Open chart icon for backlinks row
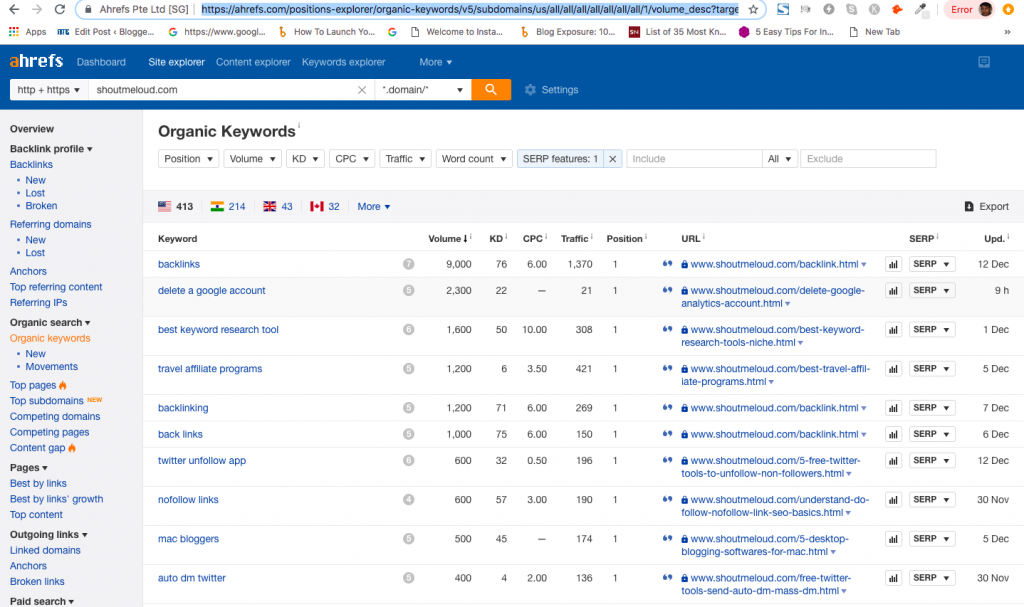The width and height of the screenshot is (1024, 607). (893, 265)
